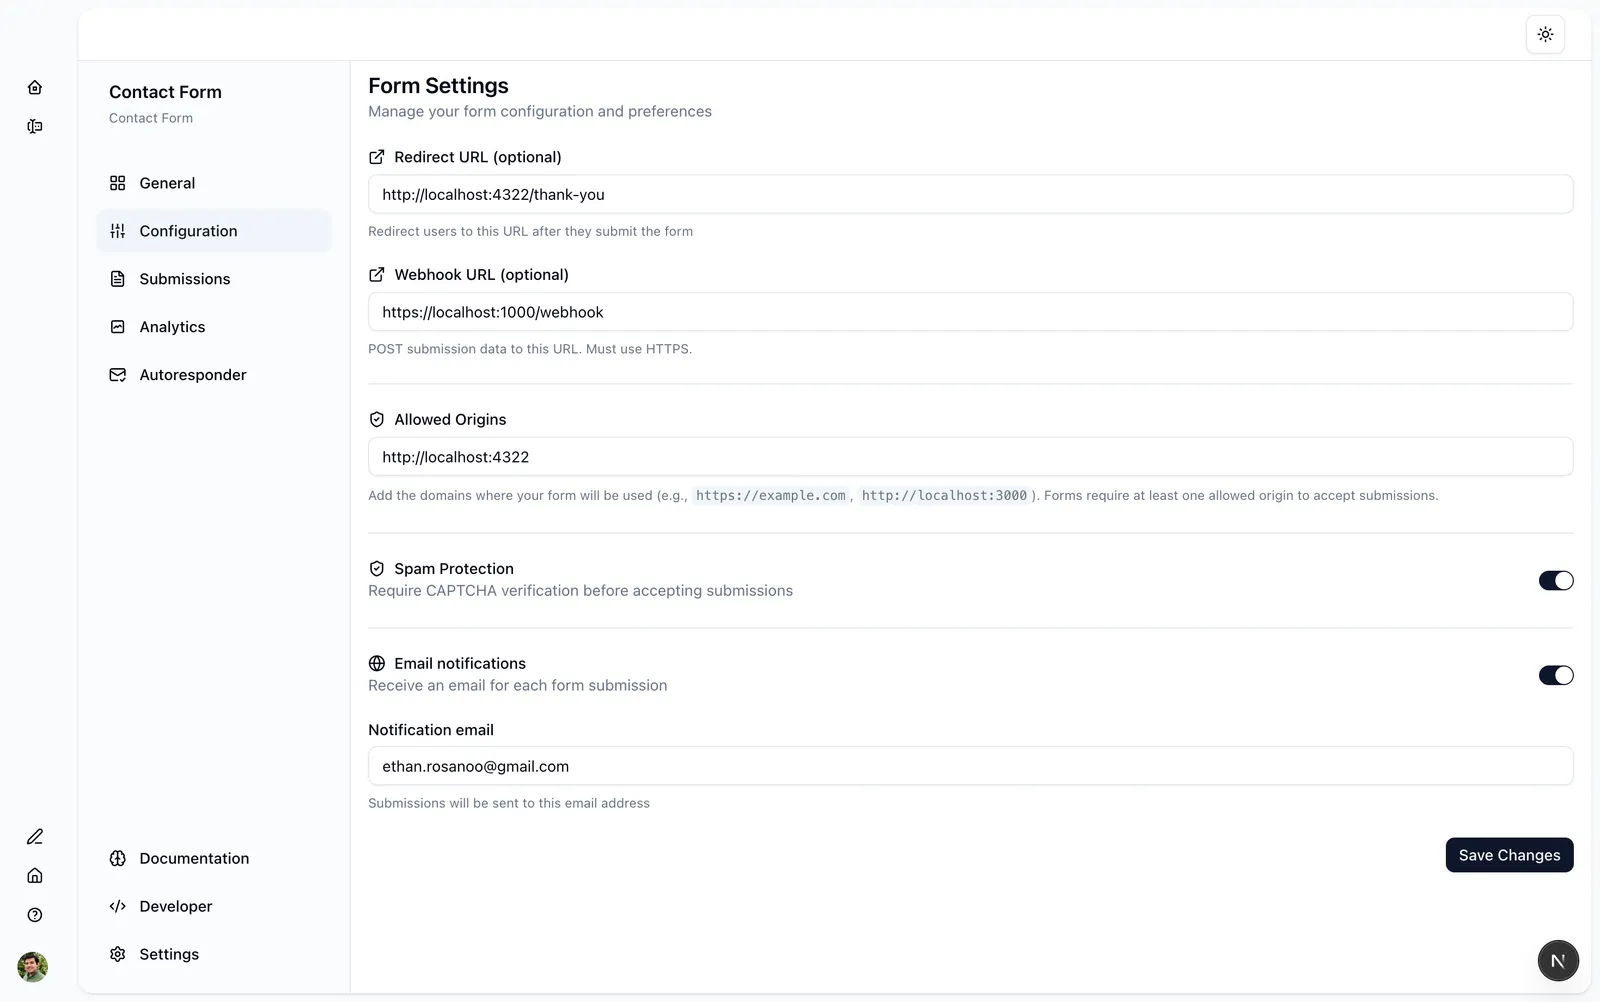Disable Spam Protection
The width and height of the screenshot is (1600, 1002).
point(1555,580)
